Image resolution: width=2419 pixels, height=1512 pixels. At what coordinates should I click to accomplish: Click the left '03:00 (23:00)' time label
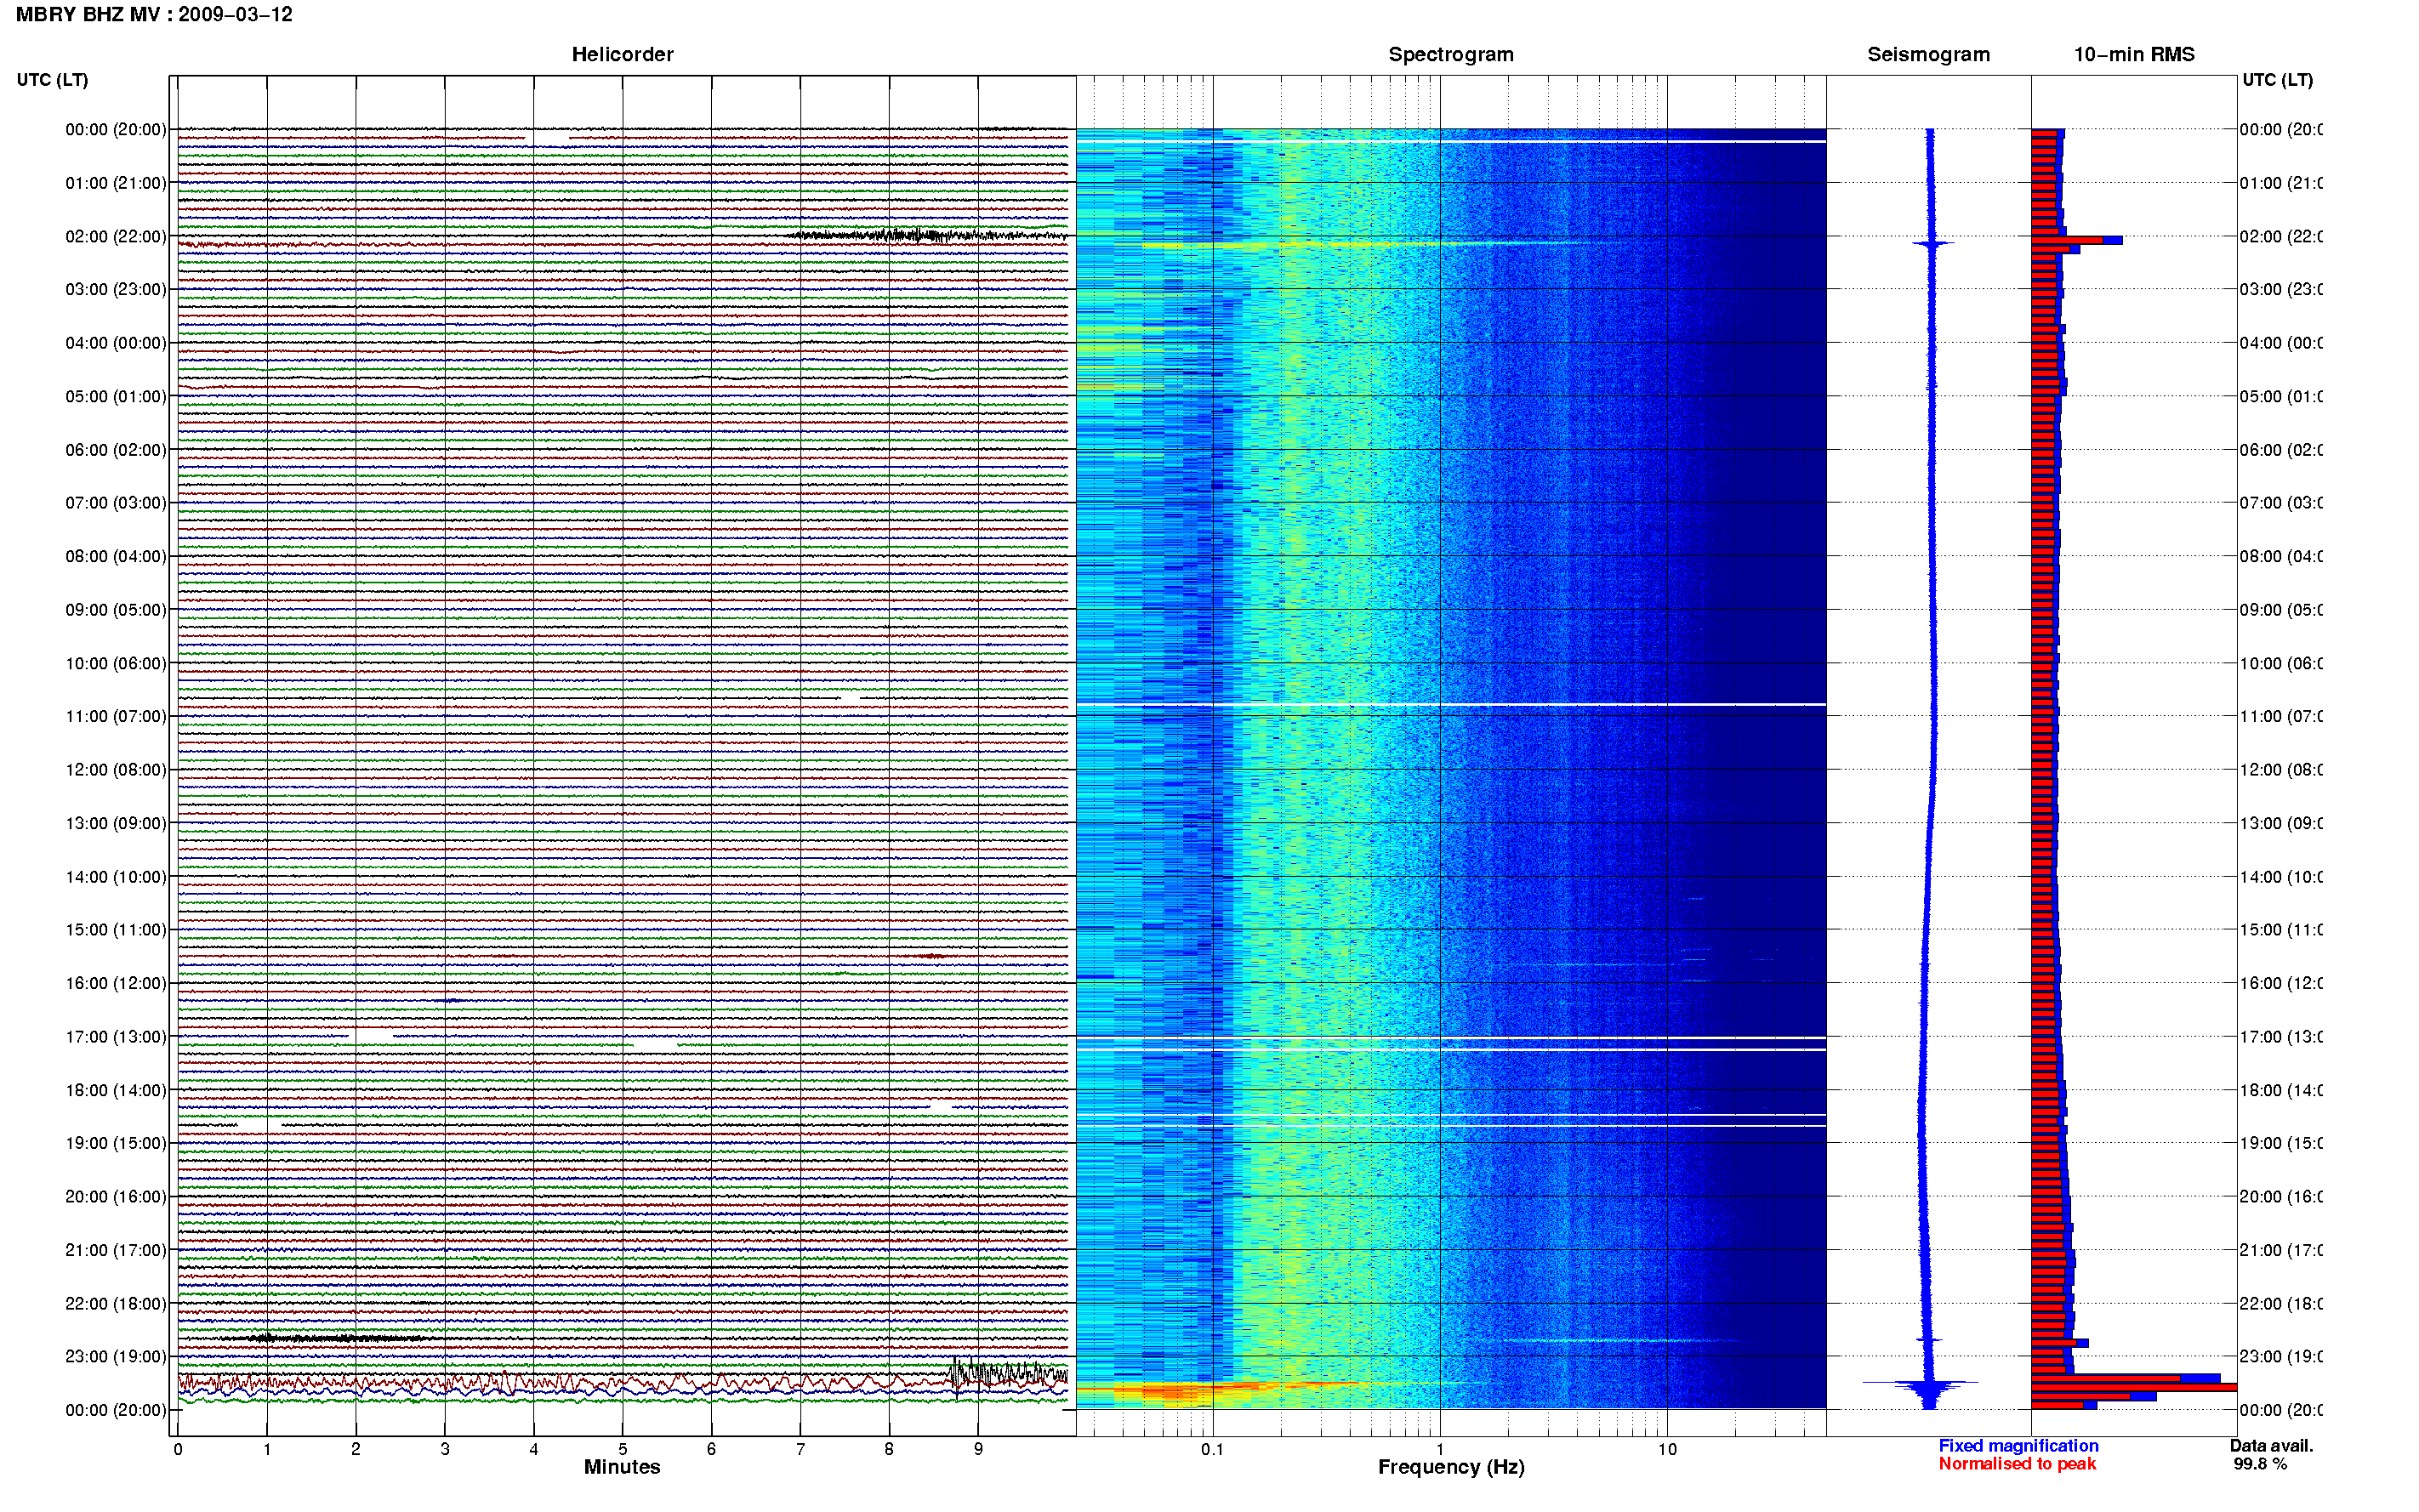click(116, 289)
